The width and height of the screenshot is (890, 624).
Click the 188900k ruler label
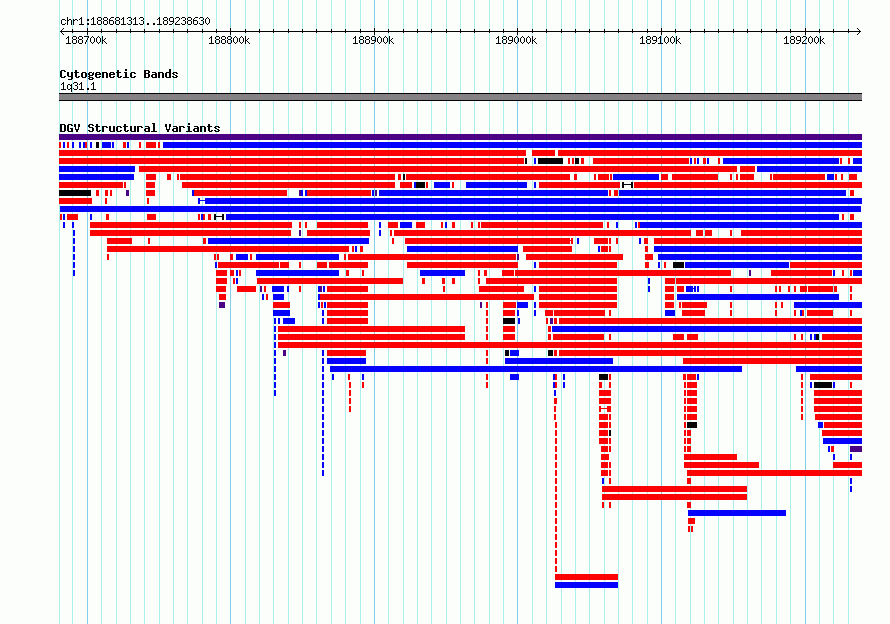click(373, 40)
